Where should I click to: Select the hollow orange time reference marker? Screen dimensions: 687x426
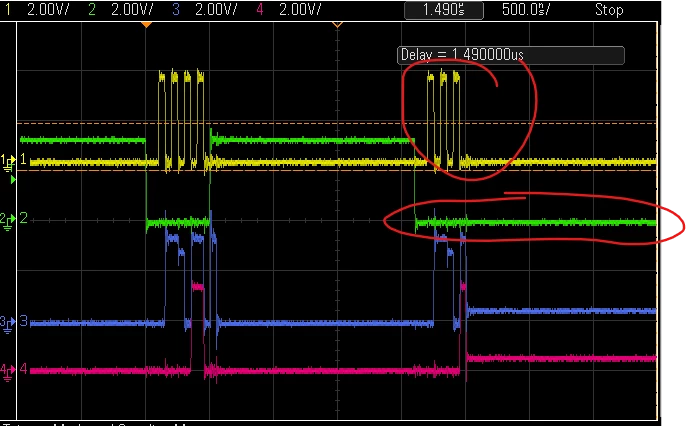point(337,25)
